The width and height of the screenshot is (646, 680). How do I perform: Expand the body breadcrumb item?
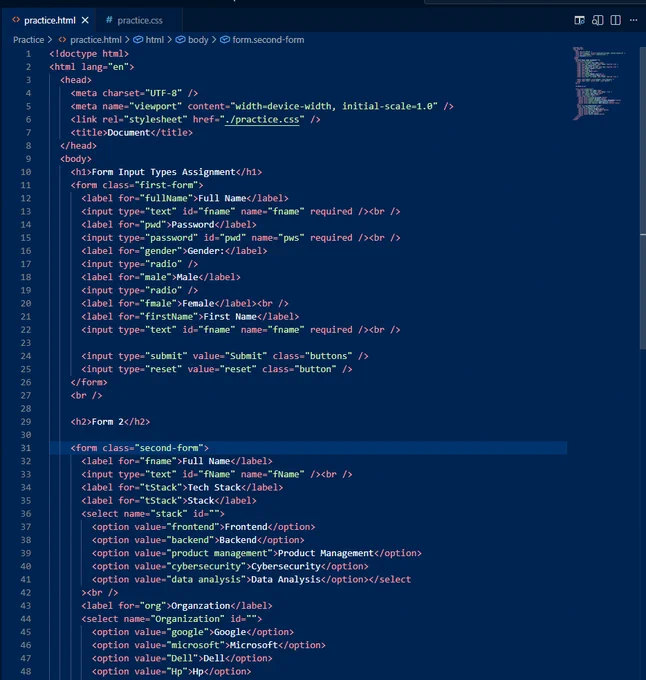[x=198, y=40]
